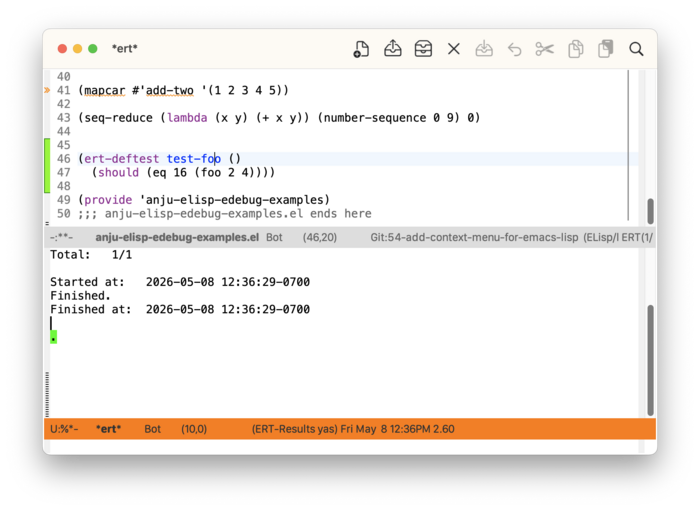Click the green diff indicator beside line 46
This screenshot has width=700, height=511.
coord(47,165)
